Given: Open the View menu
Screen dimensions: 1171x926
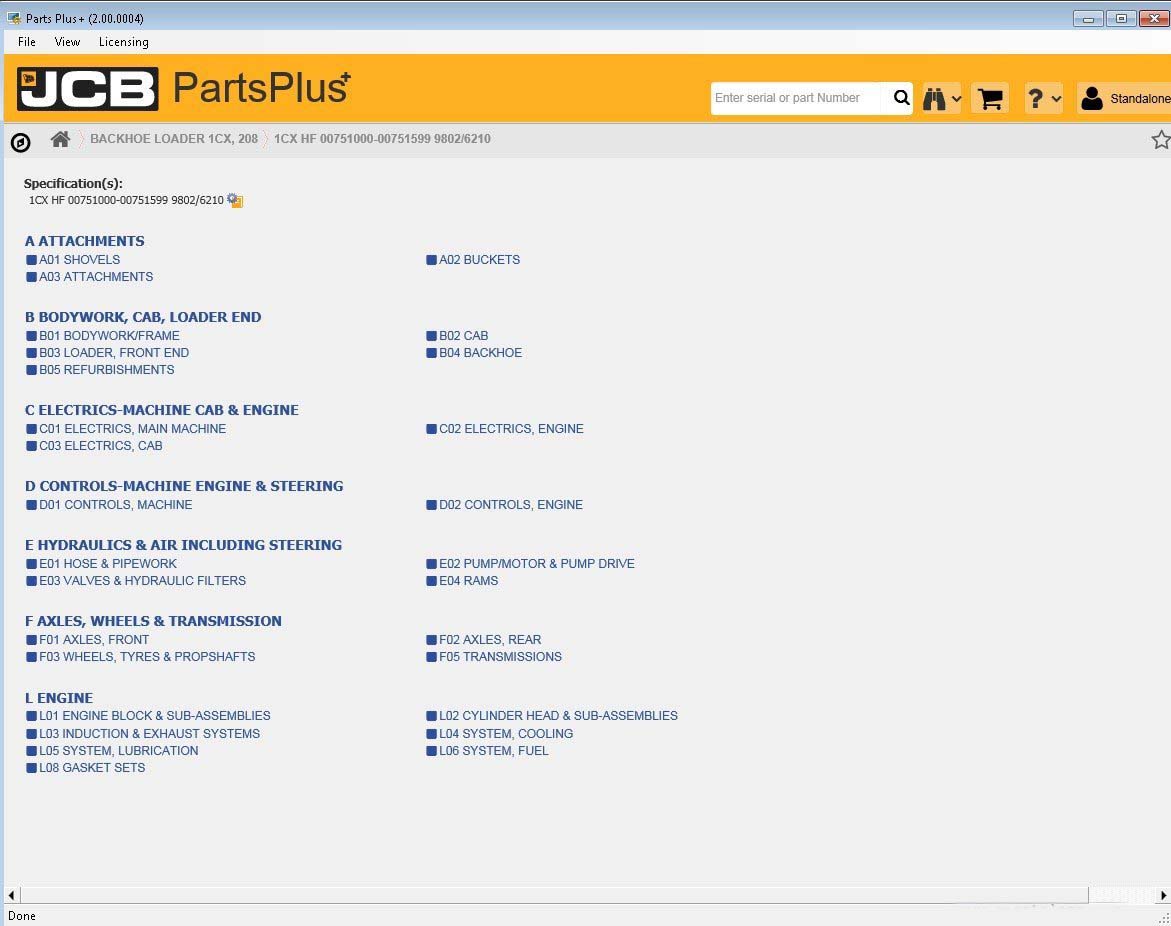Looking at the screenshot, I should (x=67, y=42).
